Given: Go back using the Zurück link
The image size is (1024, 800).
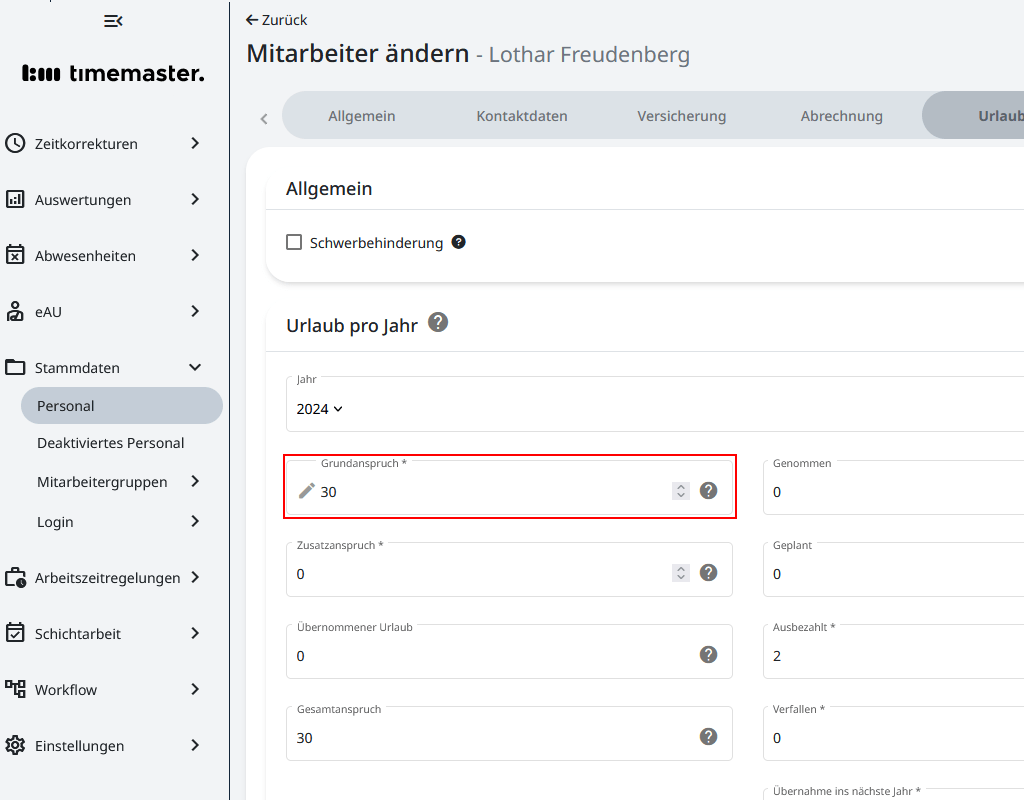Looking at the screenshot, I should tap(277, 20).
